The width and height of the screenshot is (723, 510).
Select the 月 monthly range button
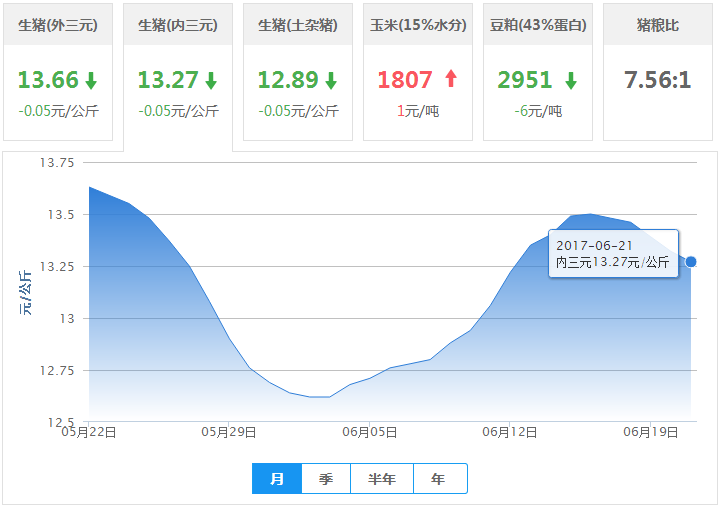(x=277, y=479)
